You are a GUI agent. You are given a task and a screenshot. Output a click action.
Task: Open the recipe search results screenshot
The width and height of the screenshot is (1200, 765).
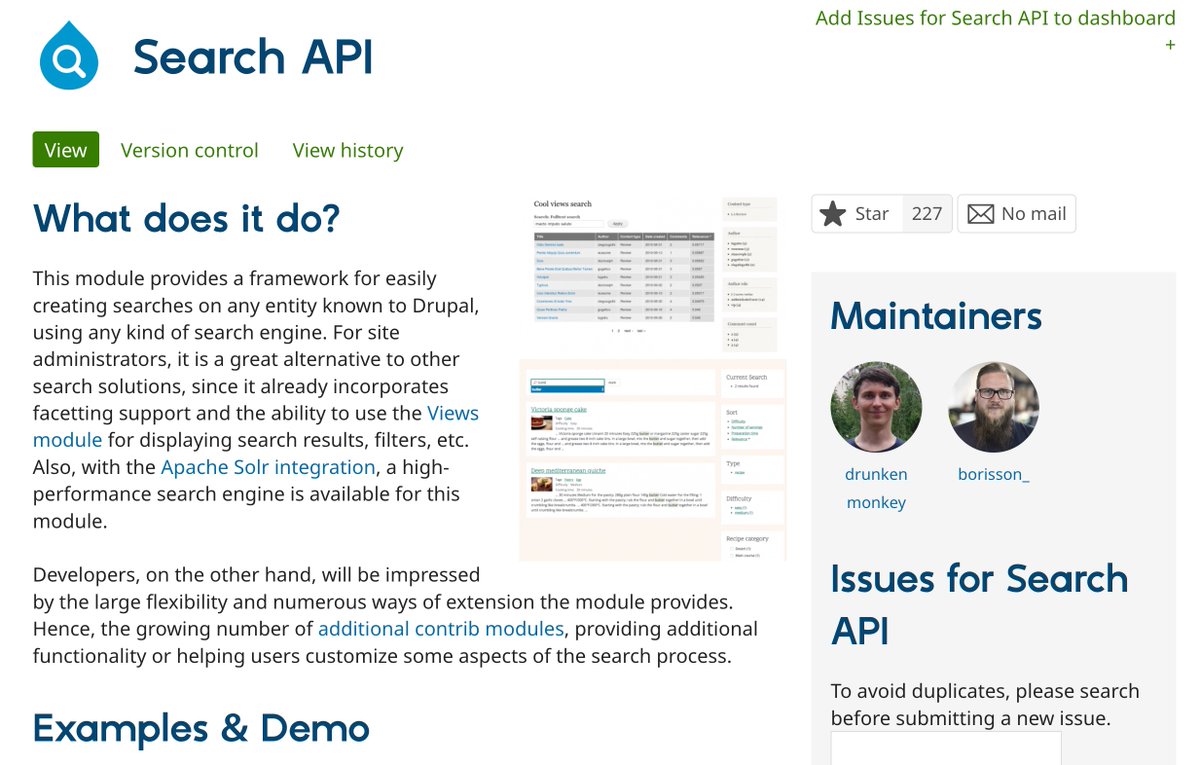(653, 460)
